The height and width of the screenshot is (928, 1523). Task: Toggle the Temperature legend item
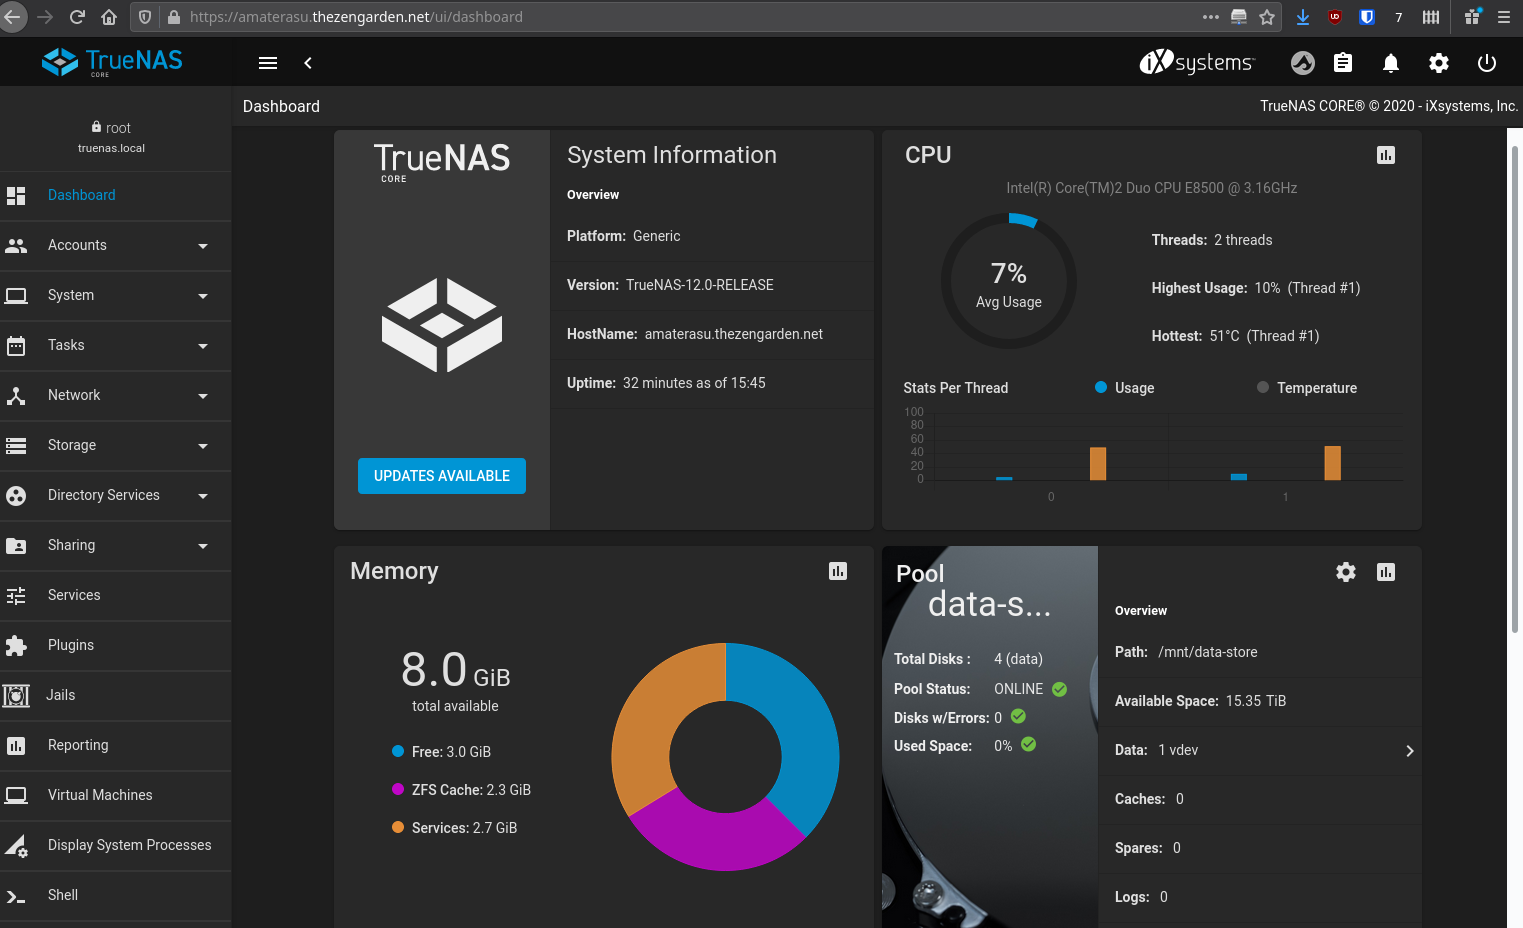(1307, 388)
